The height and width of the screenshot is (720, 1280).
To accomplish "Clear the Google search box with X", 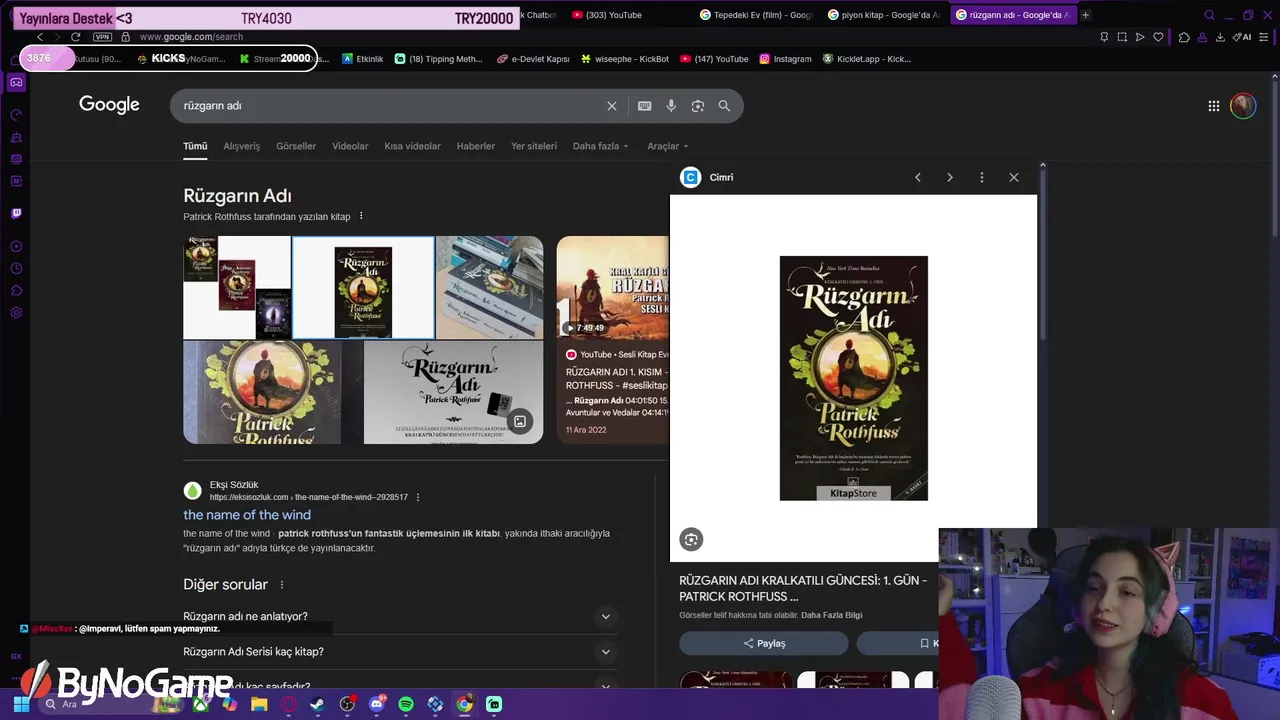I will (x=612, y=106).
